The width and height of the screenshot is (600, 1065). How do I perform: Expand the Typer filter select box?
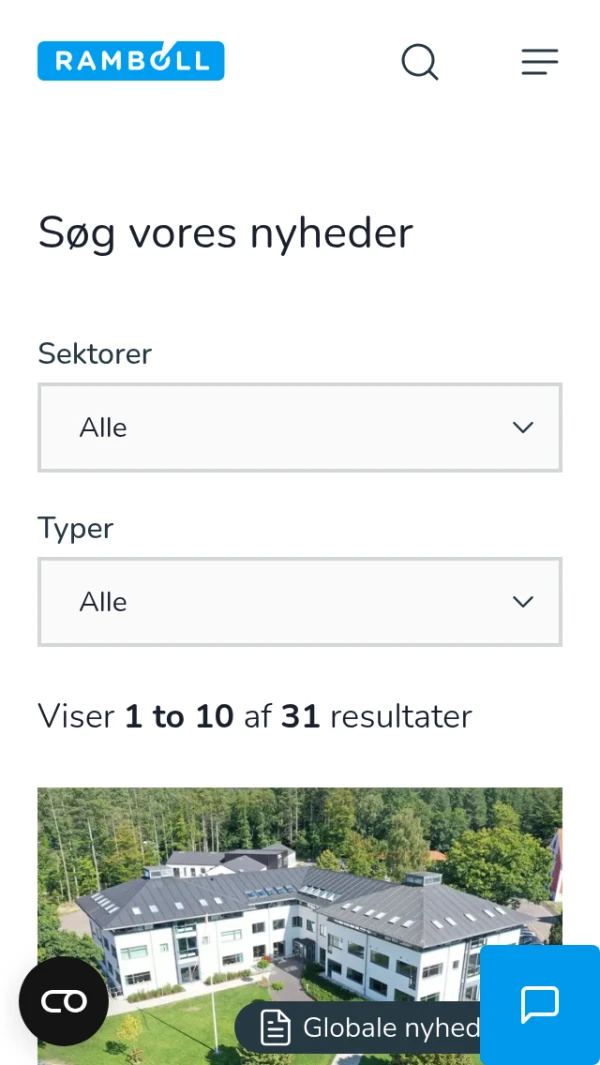click(x=300, y=602)
